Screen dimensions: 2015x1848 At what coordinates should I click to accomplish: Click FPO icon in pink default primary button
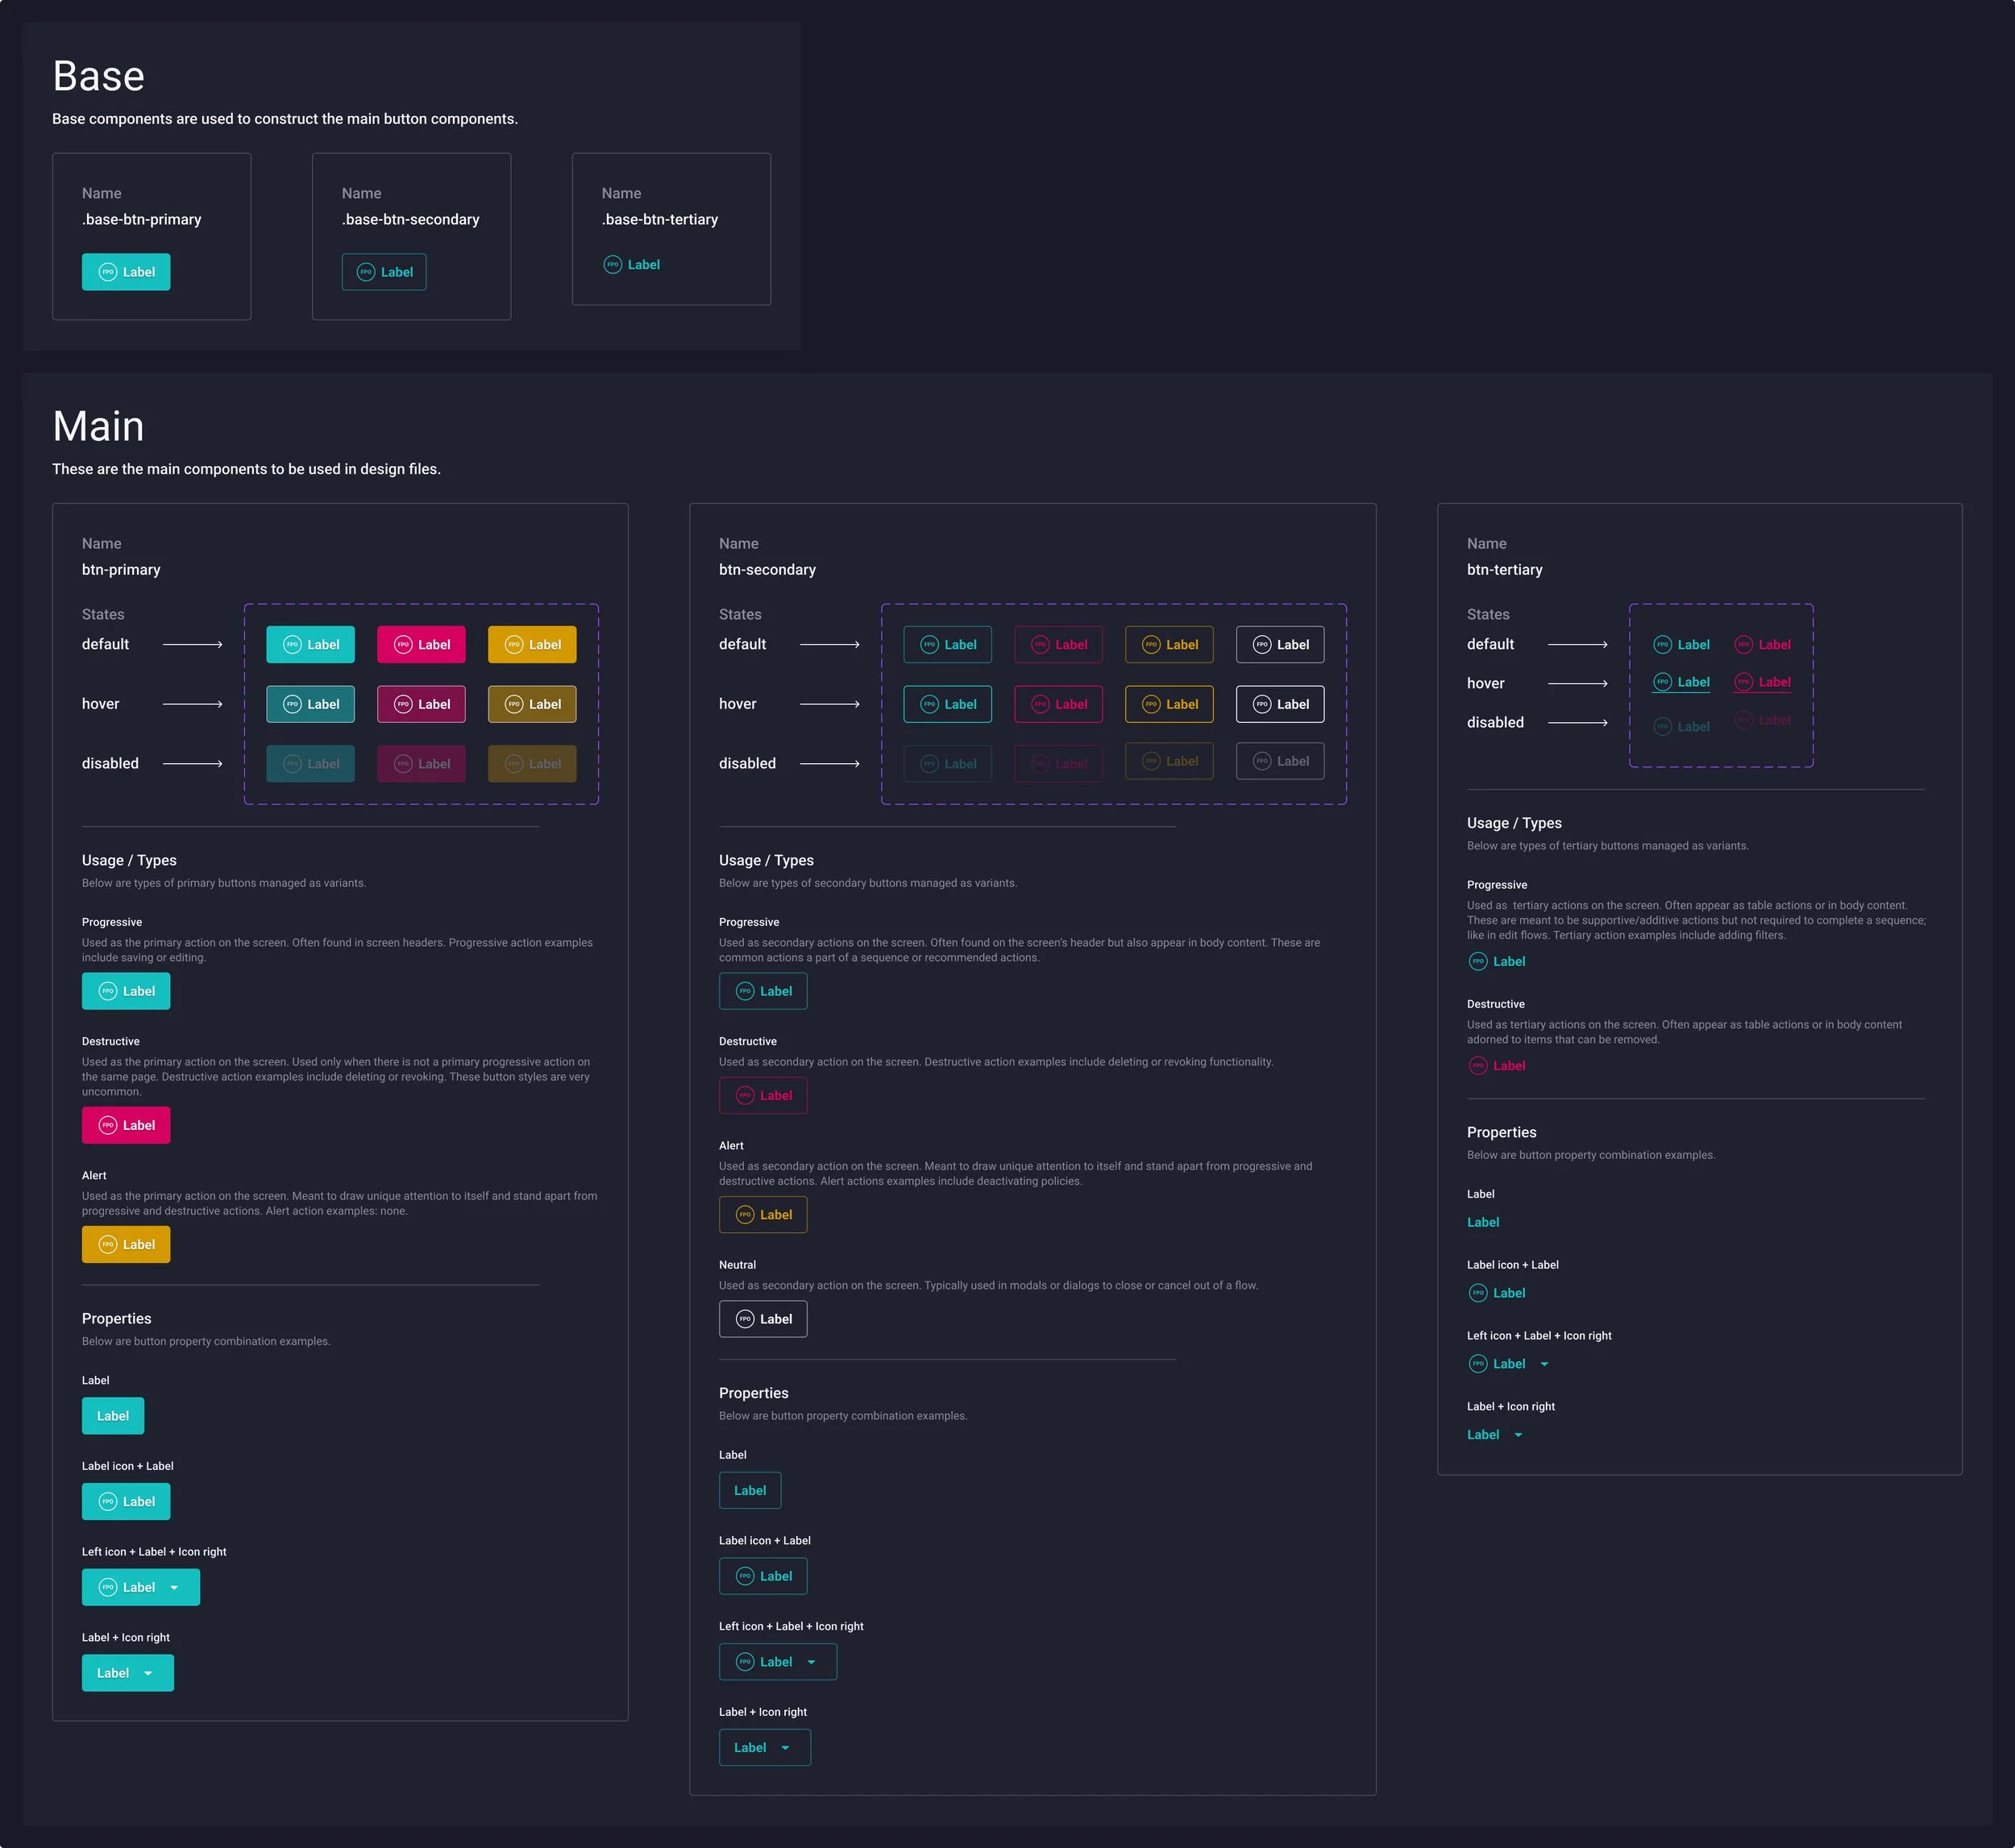(403, 645)
